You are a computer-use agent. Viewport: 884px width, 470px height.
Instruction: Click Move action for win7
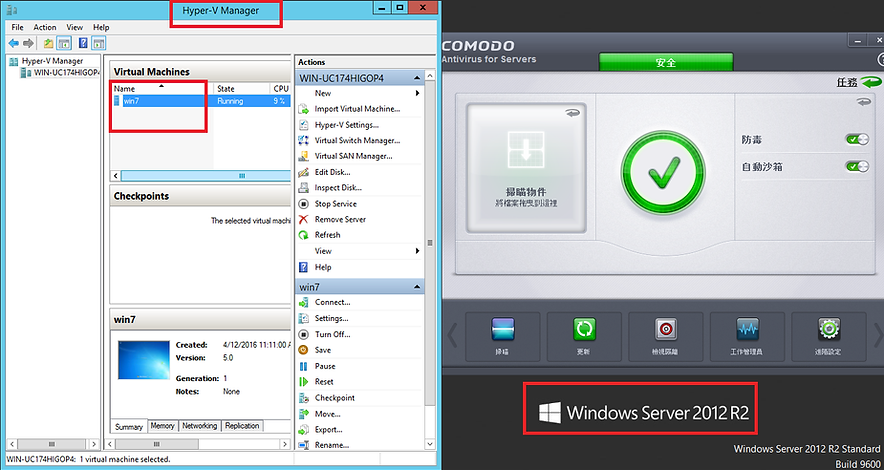tap(328, 414)
